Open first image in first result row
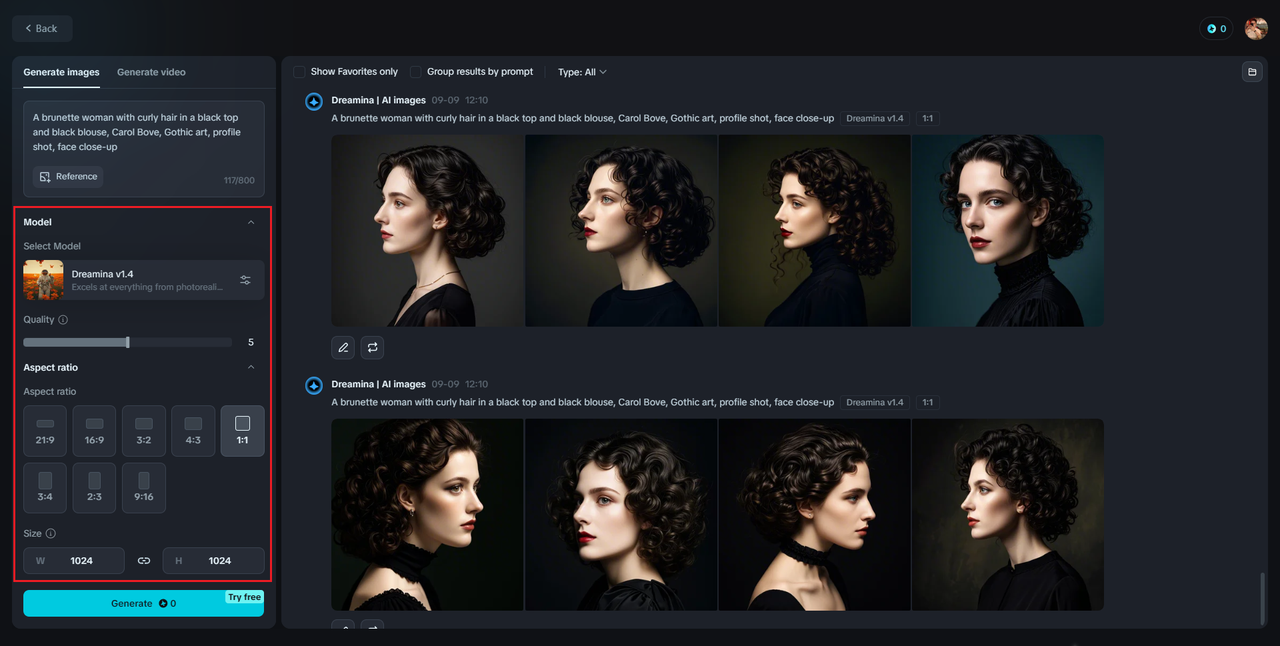 coord(428,231)
